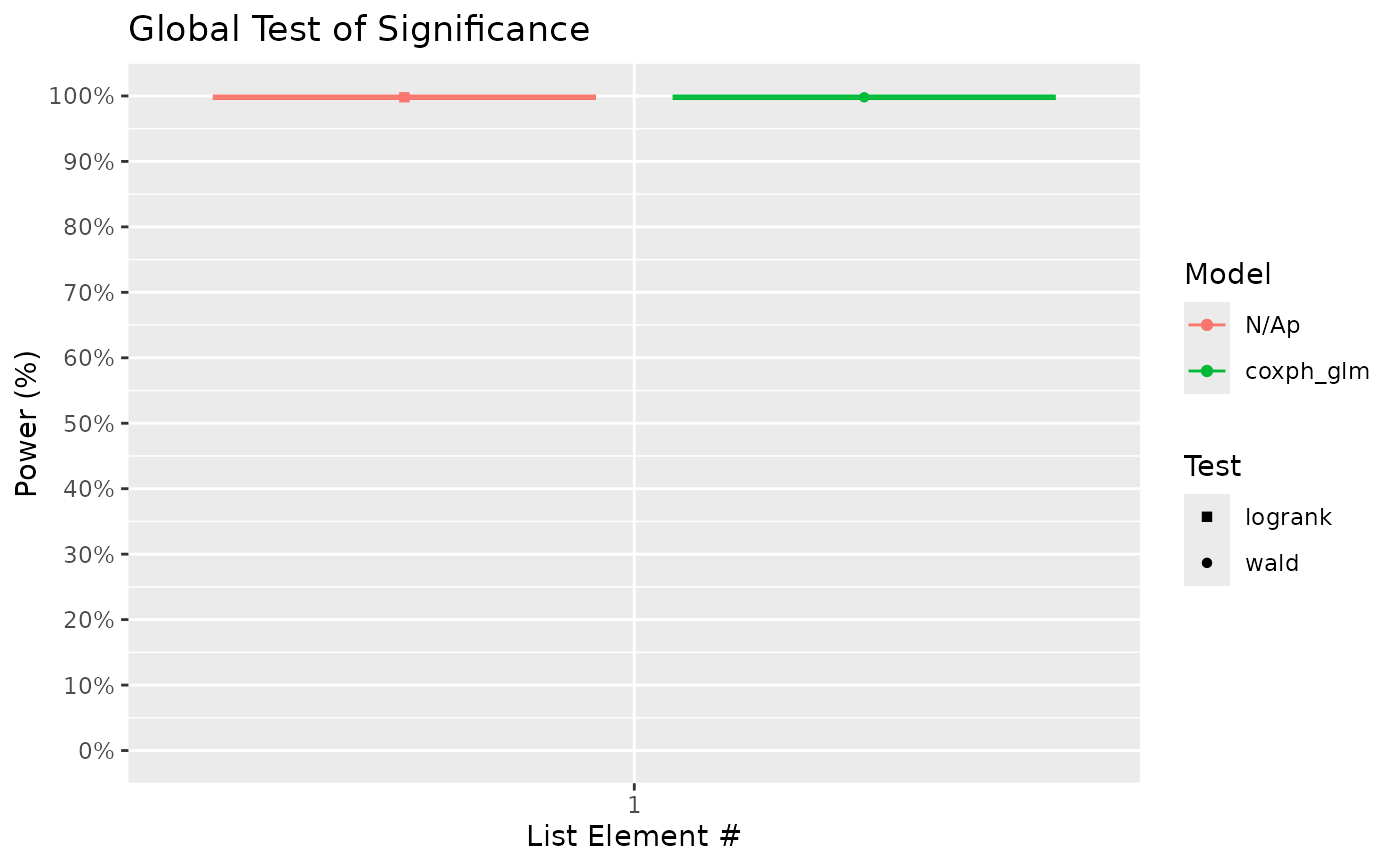
Task: Click the 'logrank' legend text
Action: click(x=1288, y=518)
